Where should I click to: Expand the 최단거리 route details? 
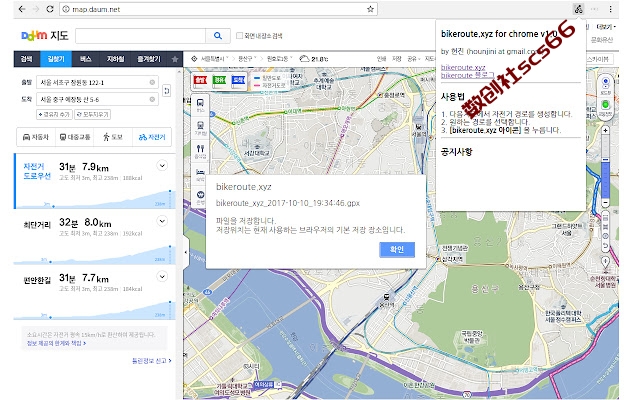162,221
